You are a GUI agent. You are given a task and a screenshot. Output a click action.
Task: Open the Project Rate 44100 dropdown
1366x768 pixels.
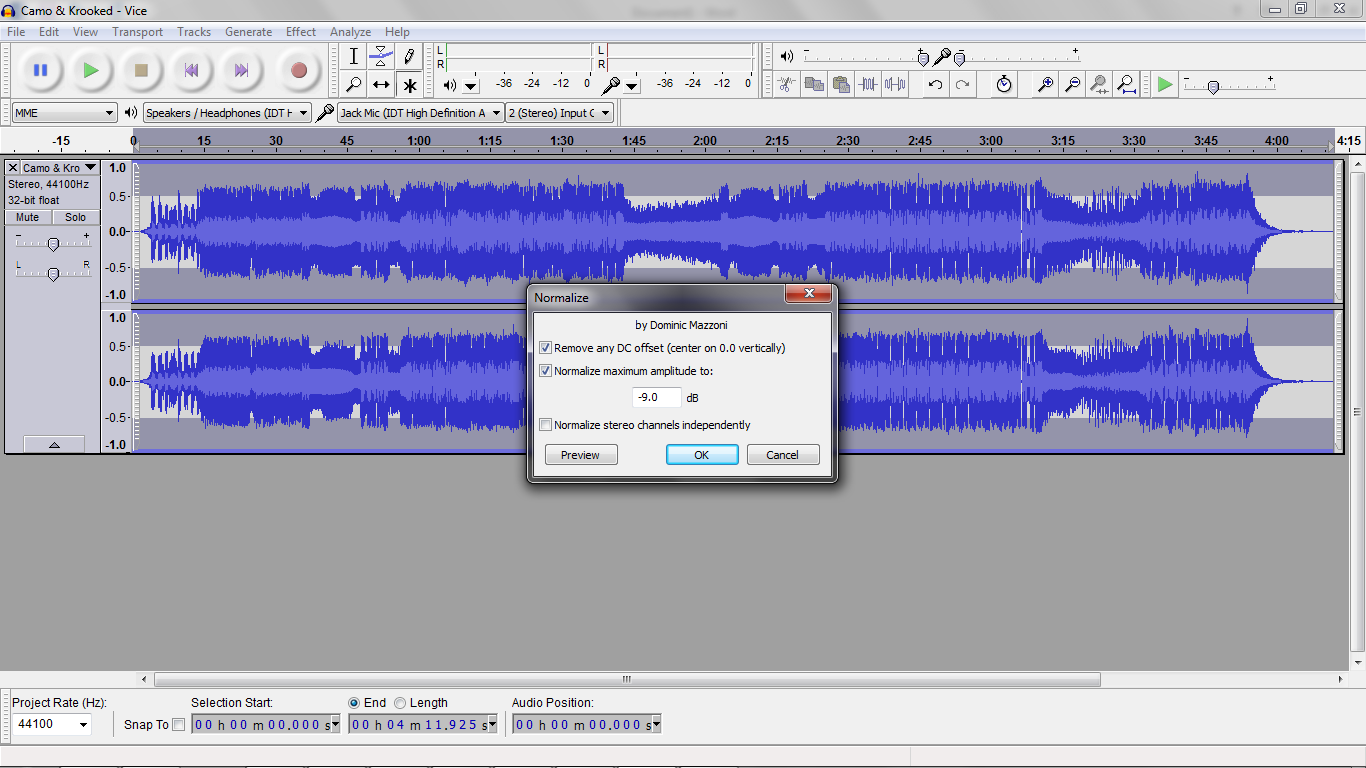point(51,724)
